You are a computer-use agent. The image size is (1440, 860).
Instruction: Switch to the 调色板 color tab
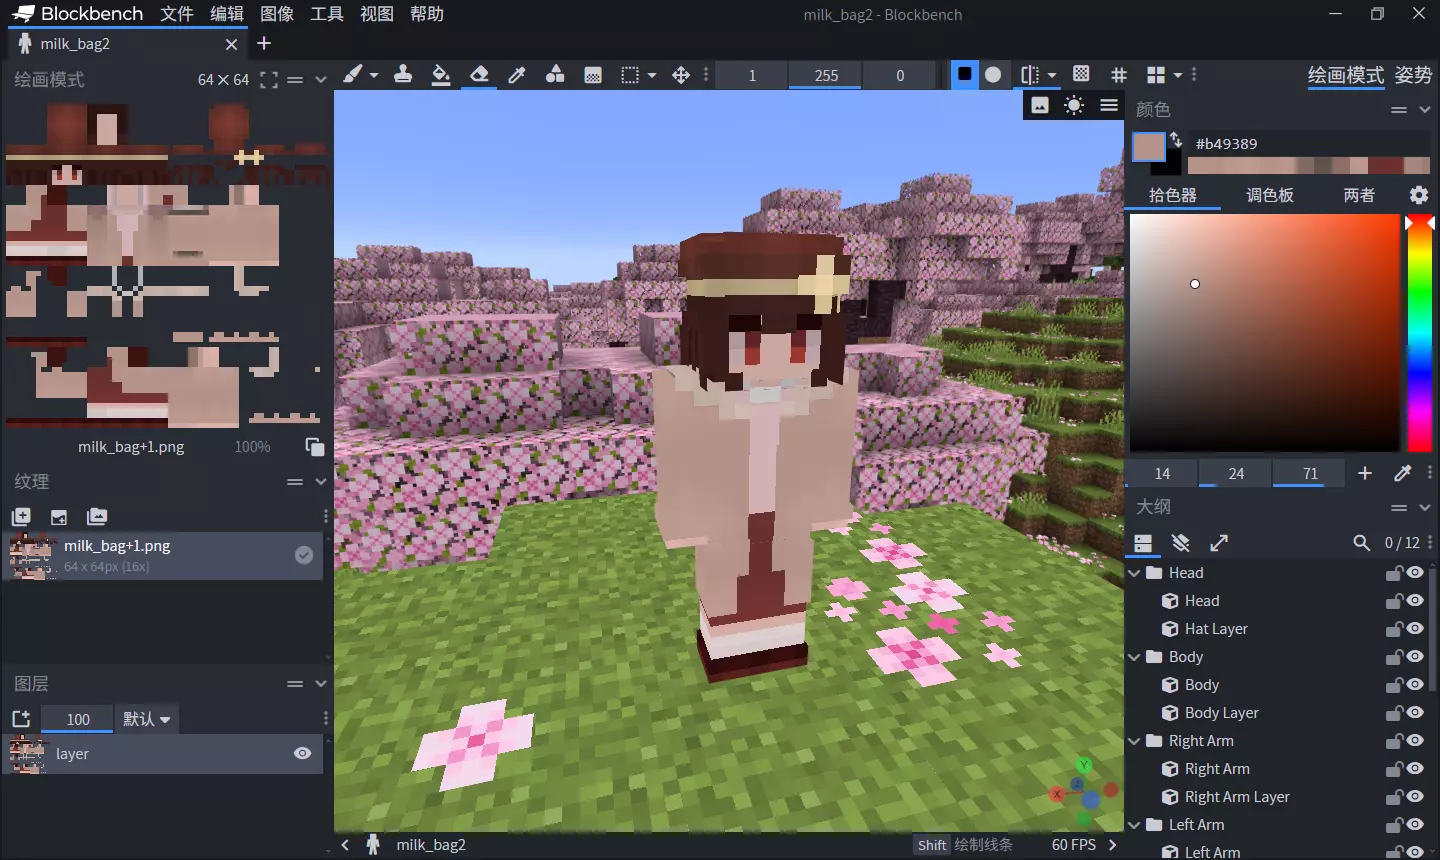click(1270, 195)
